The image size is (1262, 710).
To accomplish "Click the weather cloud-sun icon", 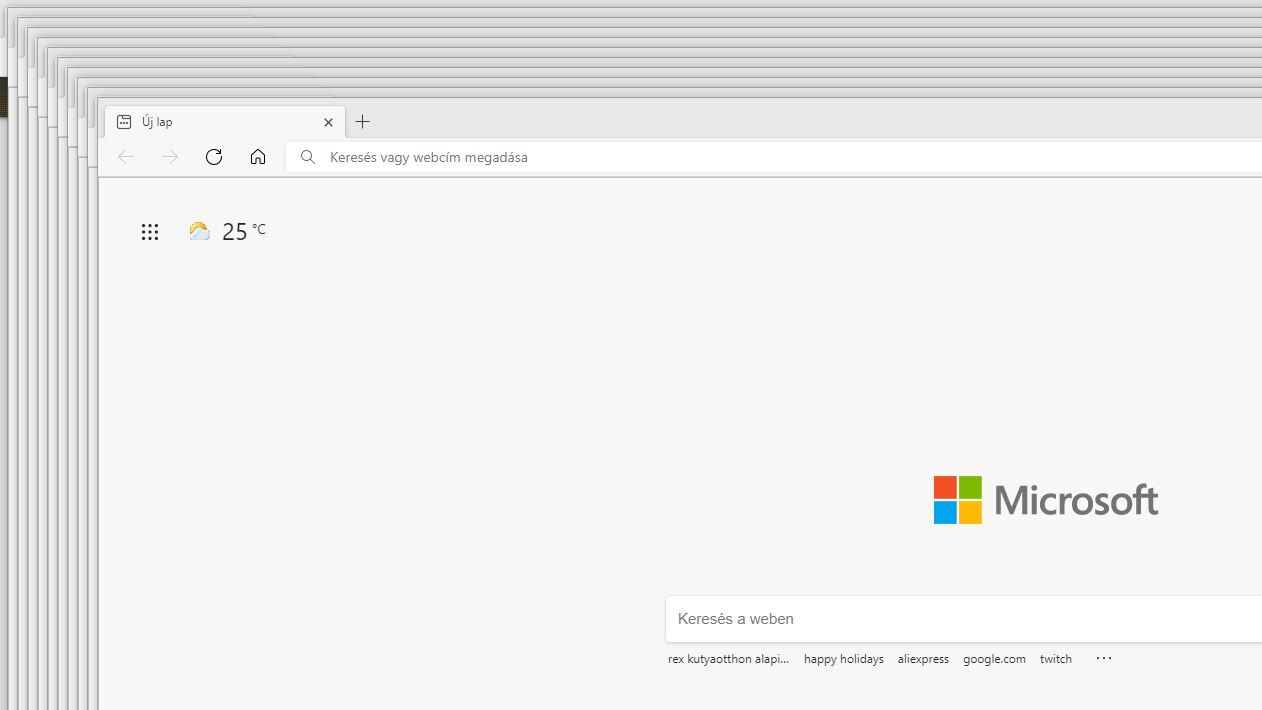I will pos(200,231).
